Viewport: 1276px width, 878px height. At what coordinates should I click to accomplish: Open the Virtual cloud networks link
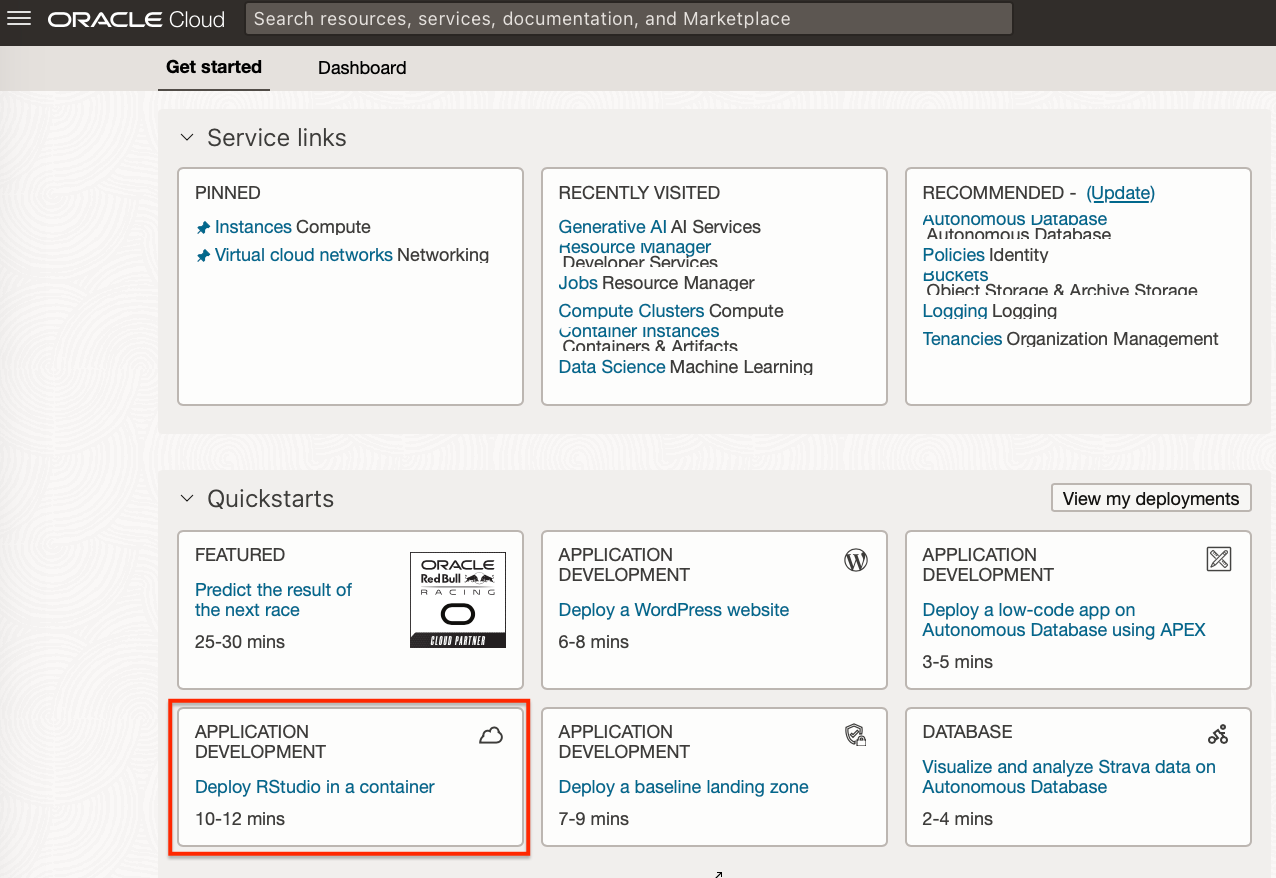(304, 255)
